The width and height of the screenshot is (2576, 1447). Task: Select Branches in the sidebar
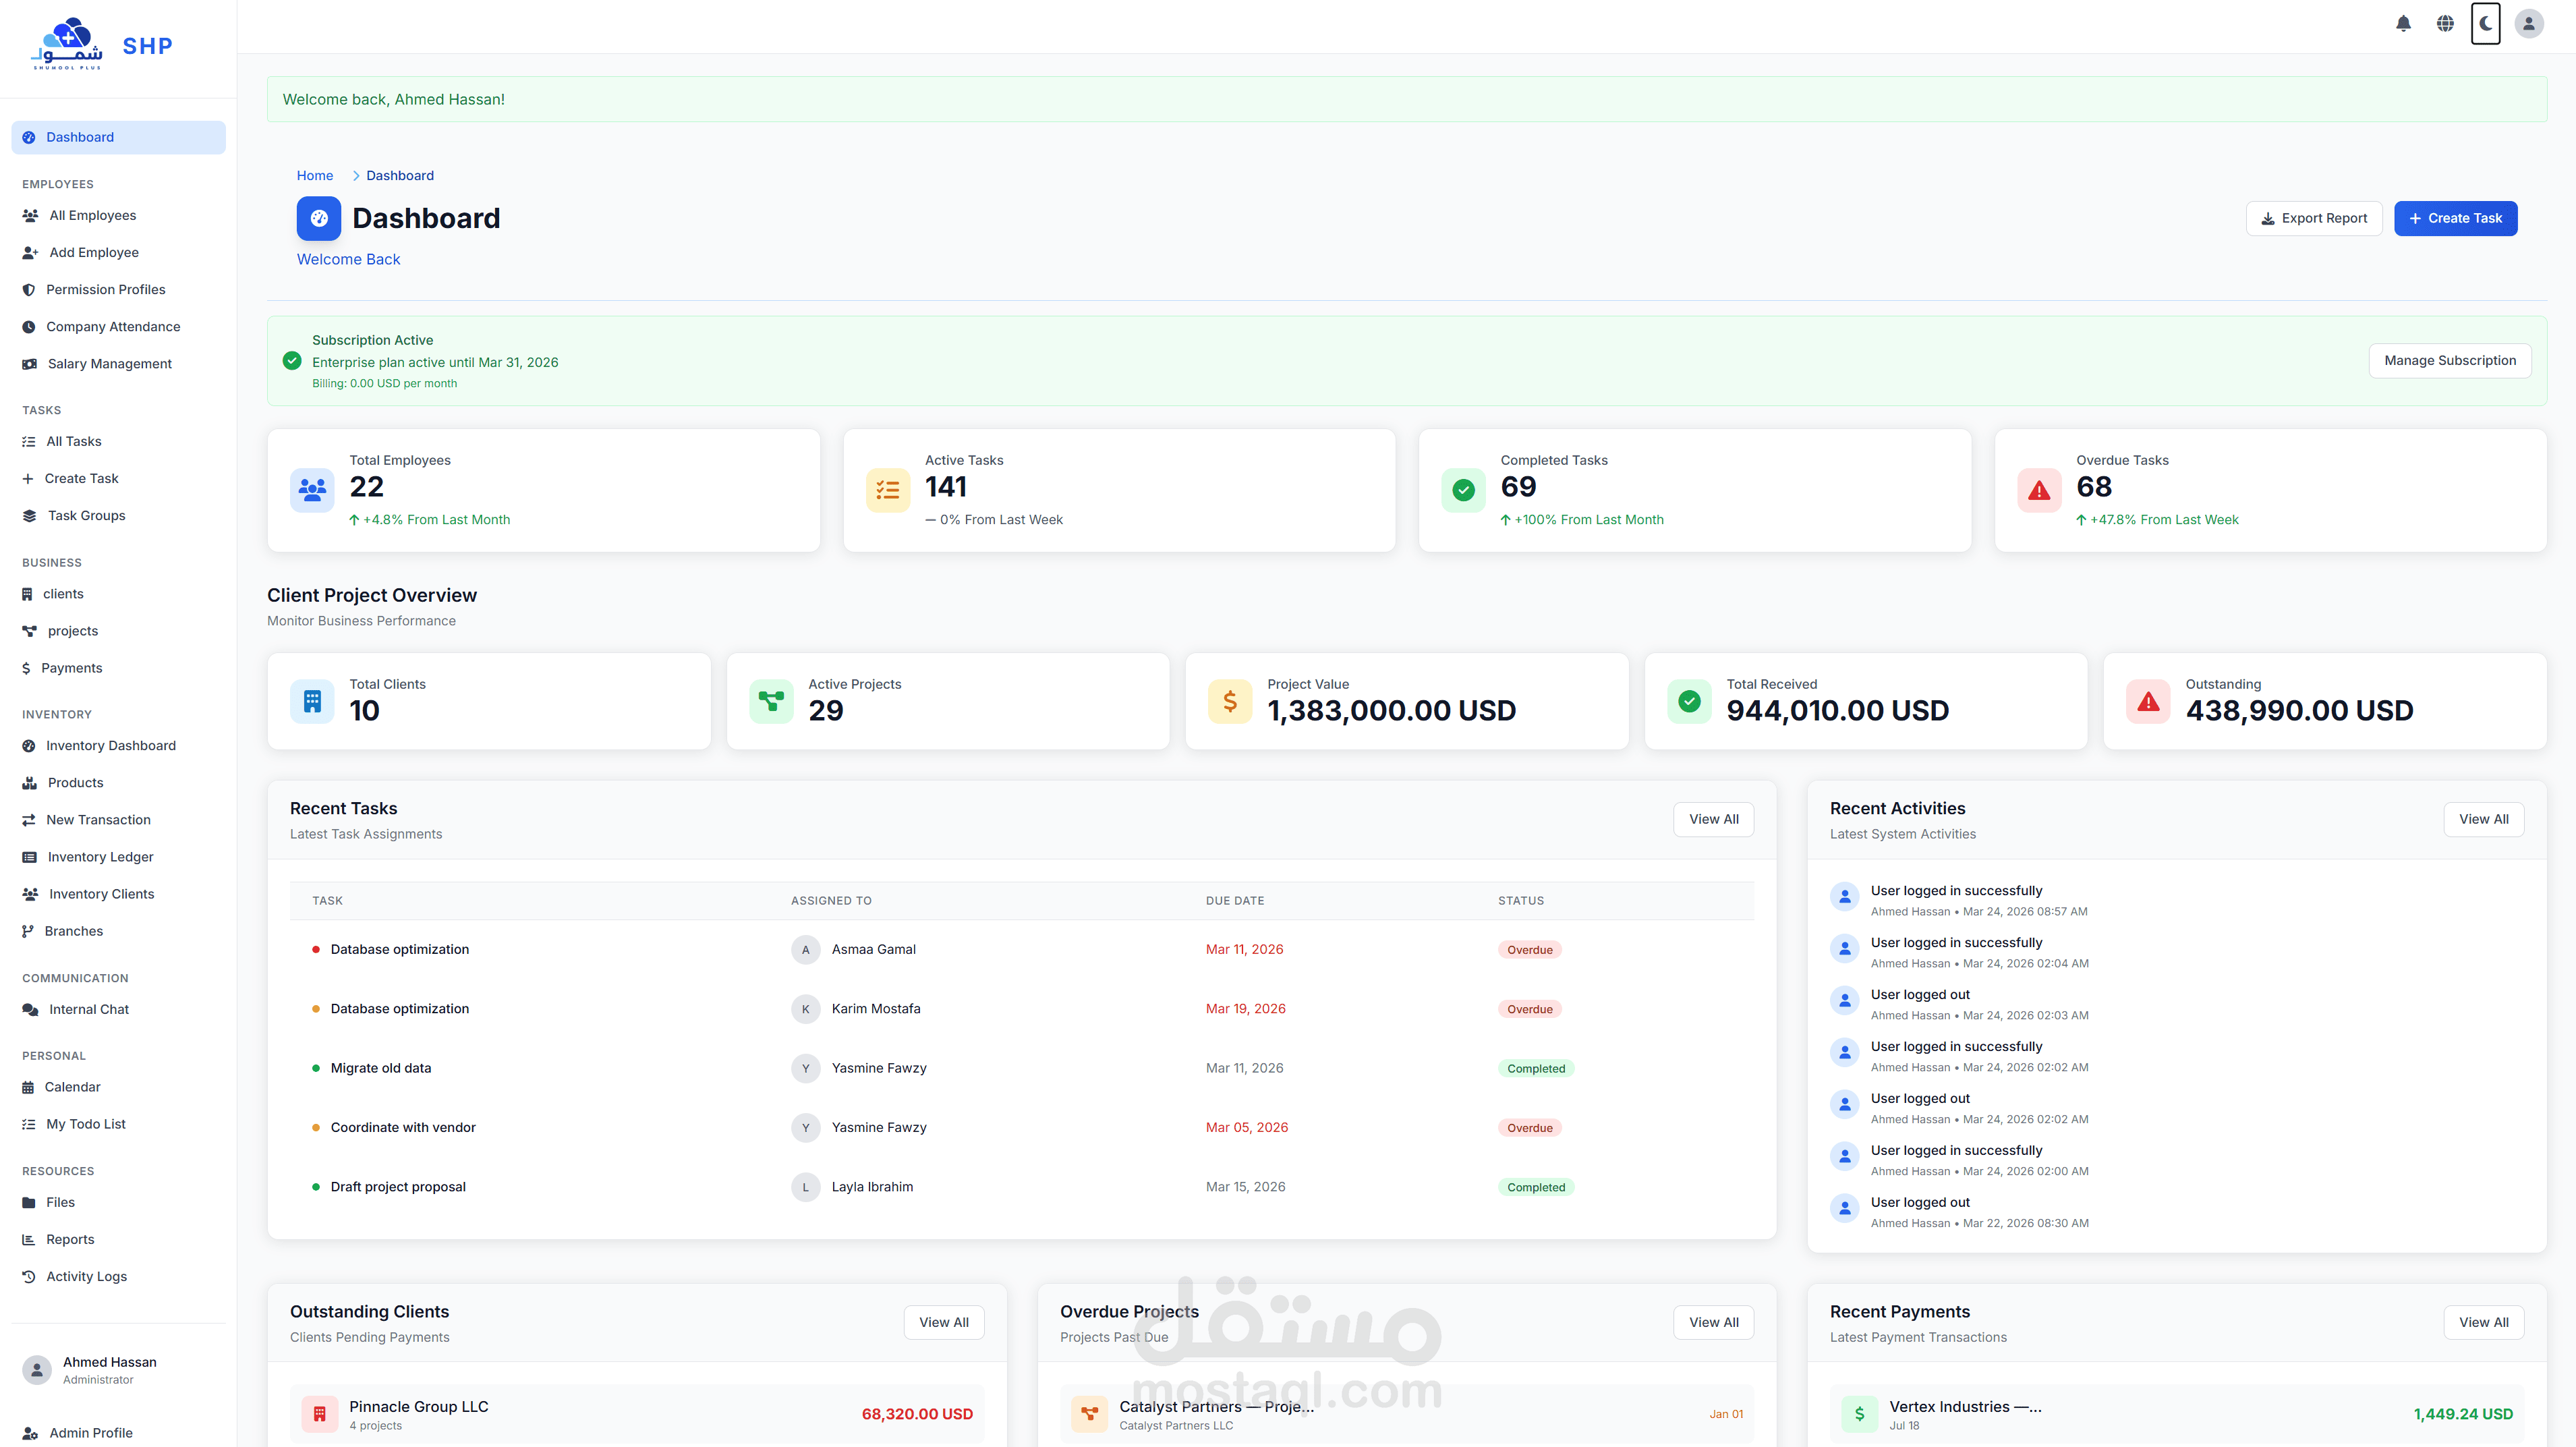tap(75, 931)
